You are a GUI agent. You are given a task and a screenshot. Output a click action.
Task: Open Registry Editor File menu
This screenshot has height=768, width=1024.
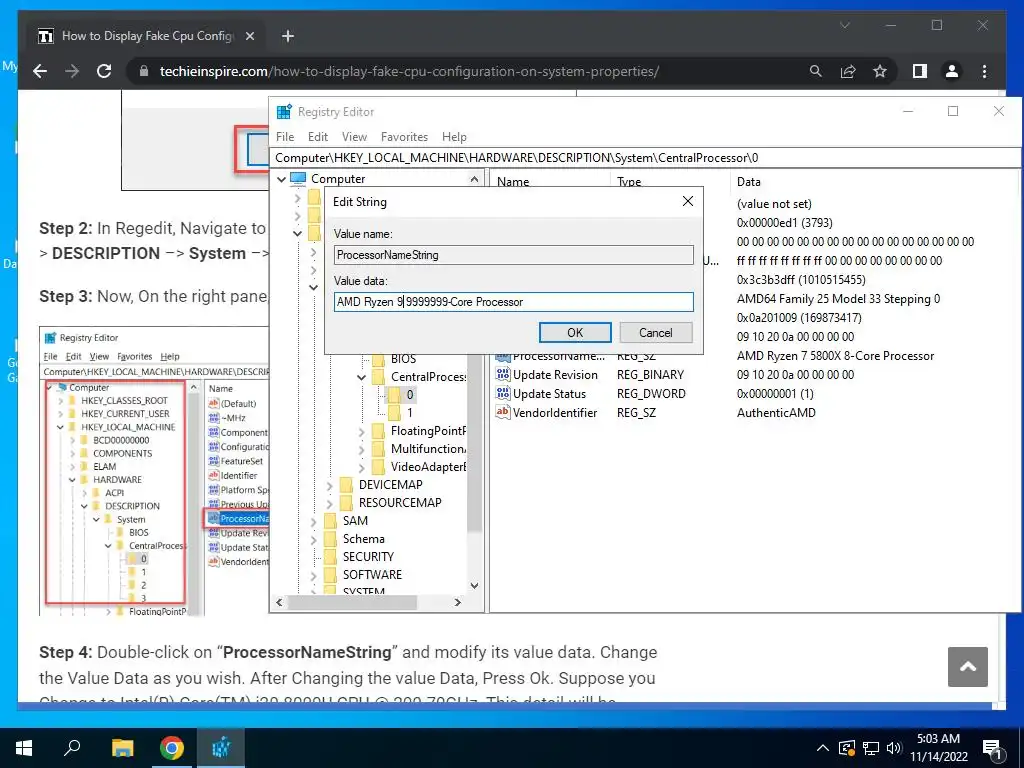coord(285,136)
